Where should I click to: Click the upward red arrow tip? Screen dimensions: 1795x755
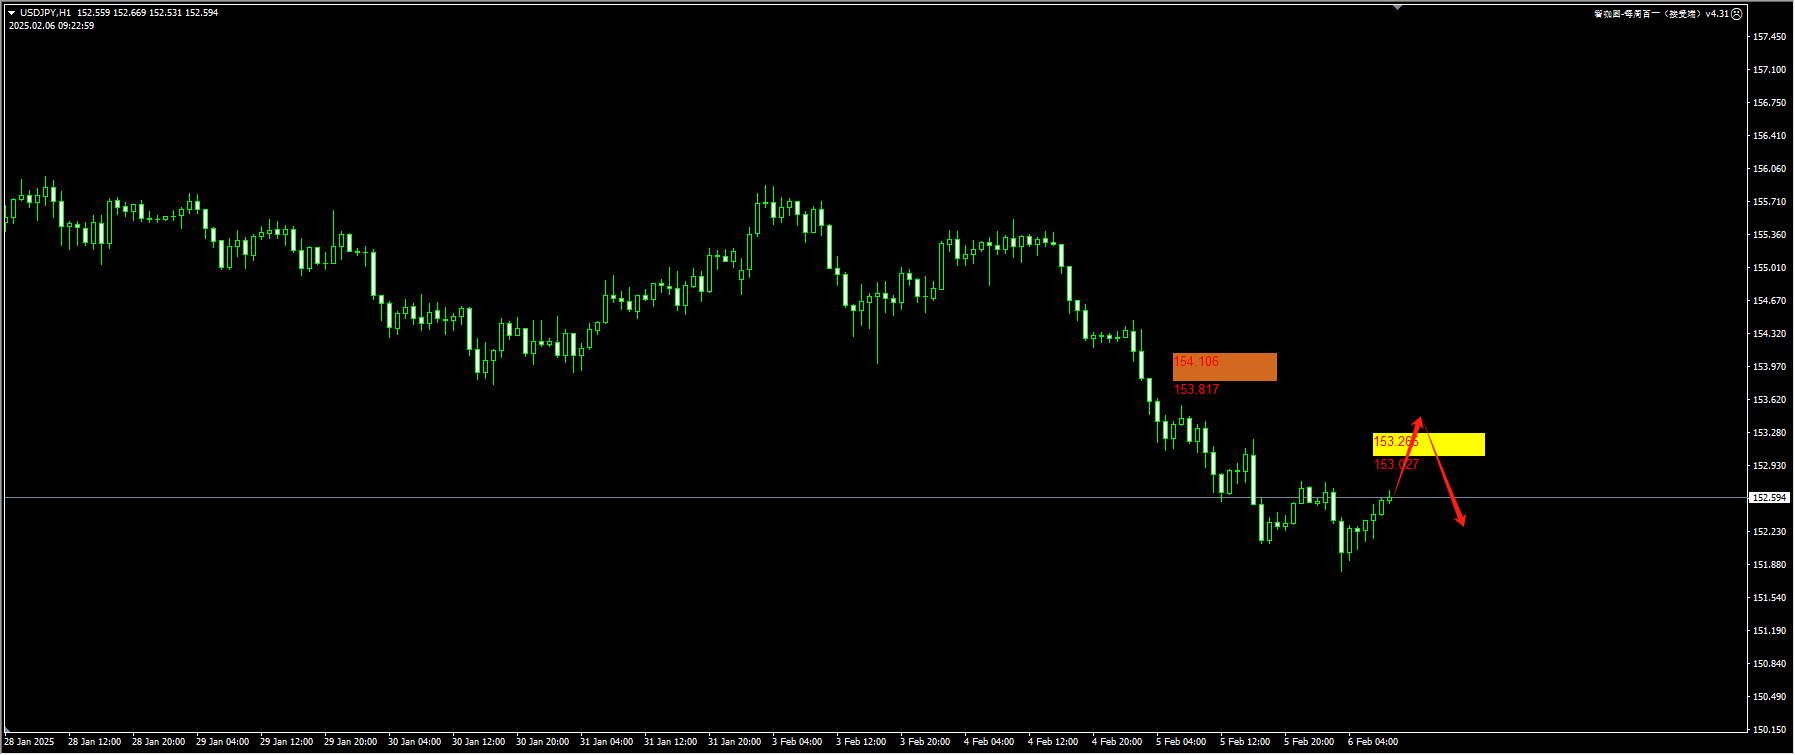1419,420
